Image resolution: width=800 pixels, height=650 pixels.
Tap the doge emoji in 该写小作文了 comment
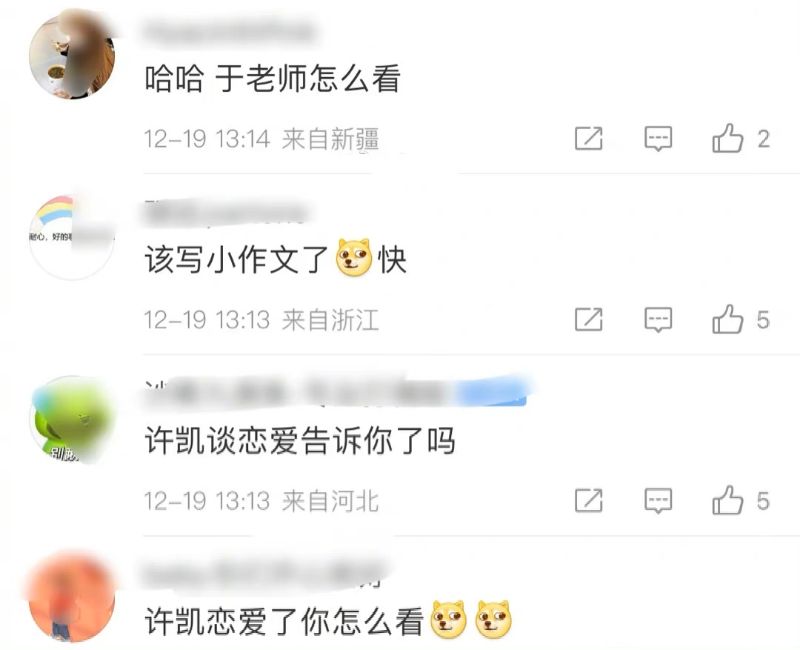(354, 258)
